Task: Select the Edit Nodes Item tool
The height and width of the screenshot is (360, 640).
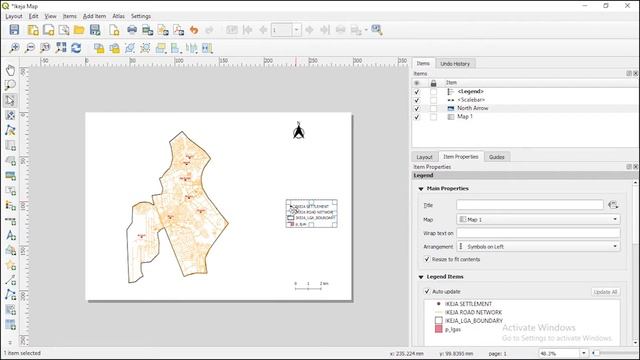Action: (x=10, y=130)
